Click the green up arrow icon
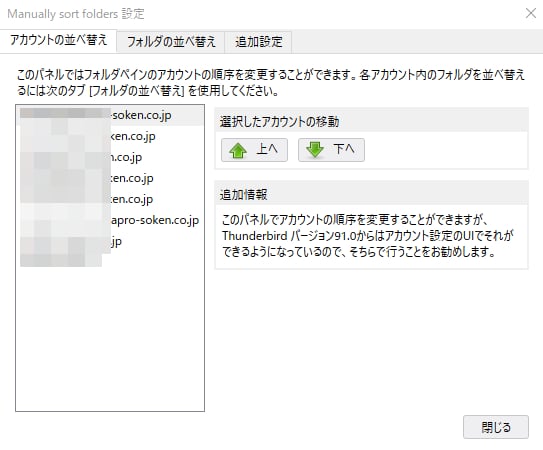Viewport: 543px width, 450px height. (238, 150)
